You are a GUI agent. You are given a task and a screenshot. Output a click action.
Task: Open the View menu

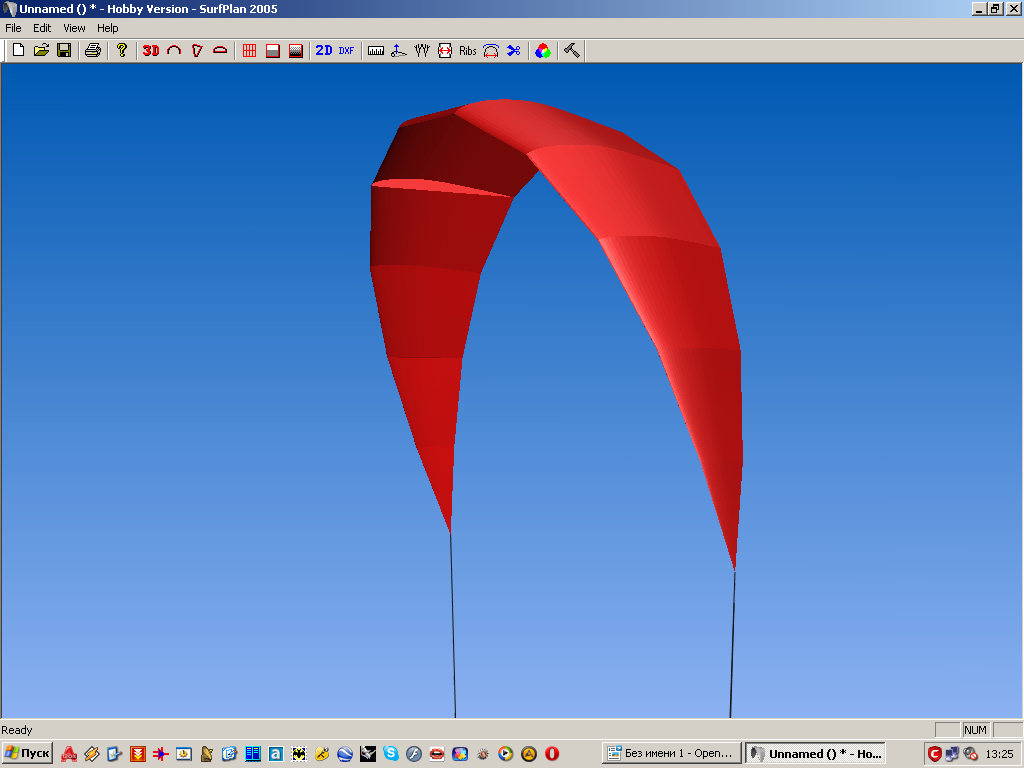tap(74, 28)
